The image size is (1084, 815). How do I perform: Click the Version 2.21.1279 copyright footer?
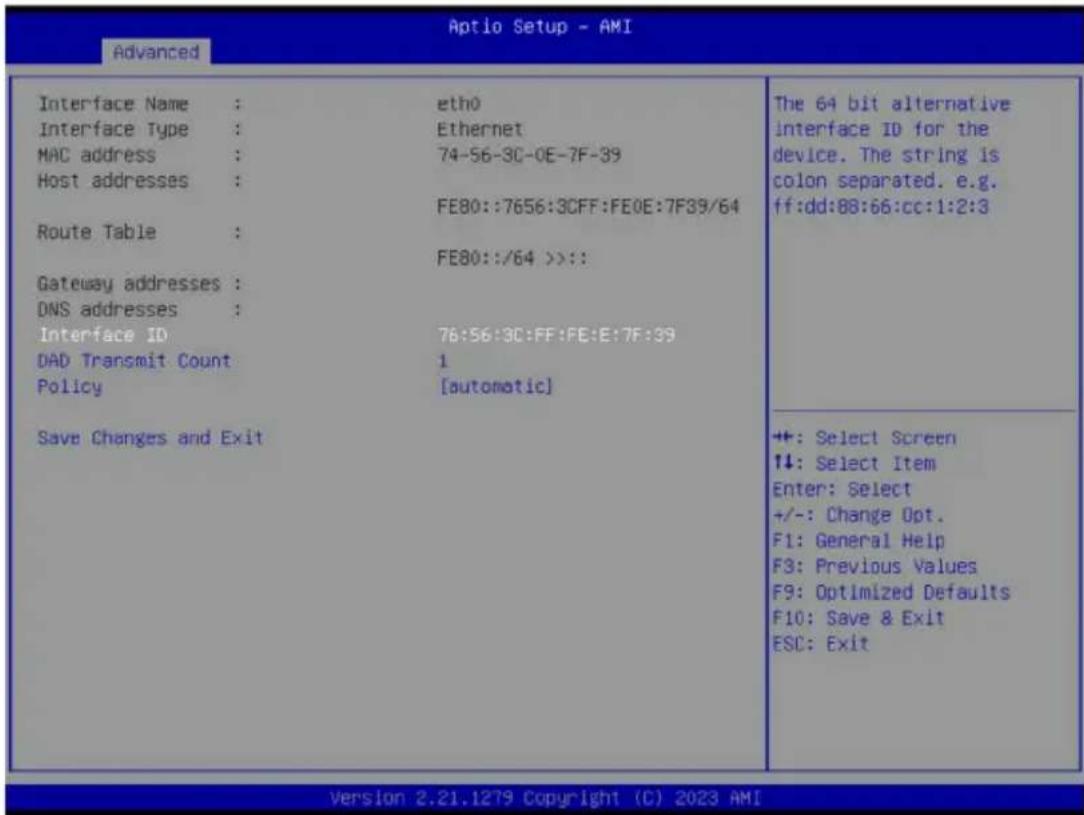tap(545, 798)
